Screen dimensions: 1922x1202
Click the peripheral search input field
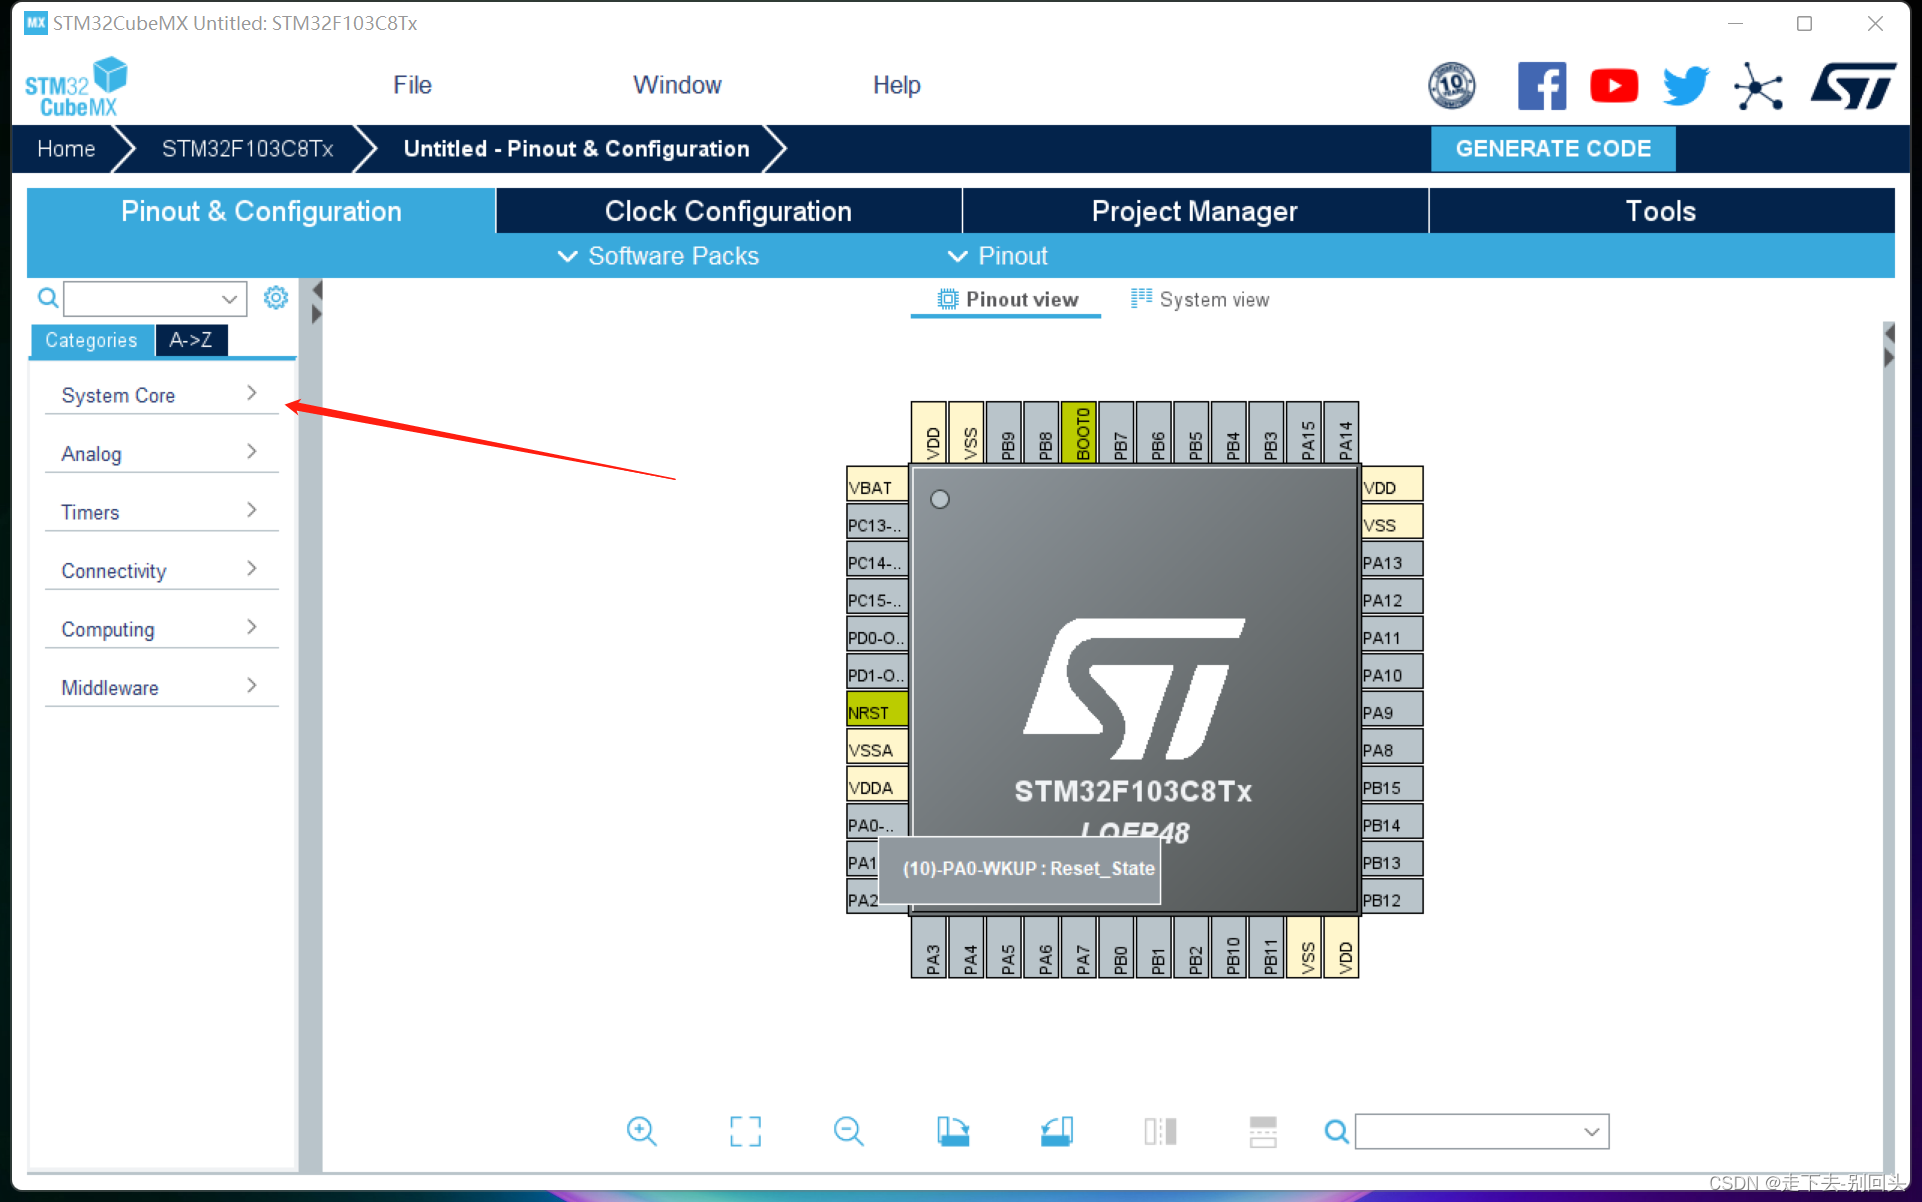click(x=142, y=298)
